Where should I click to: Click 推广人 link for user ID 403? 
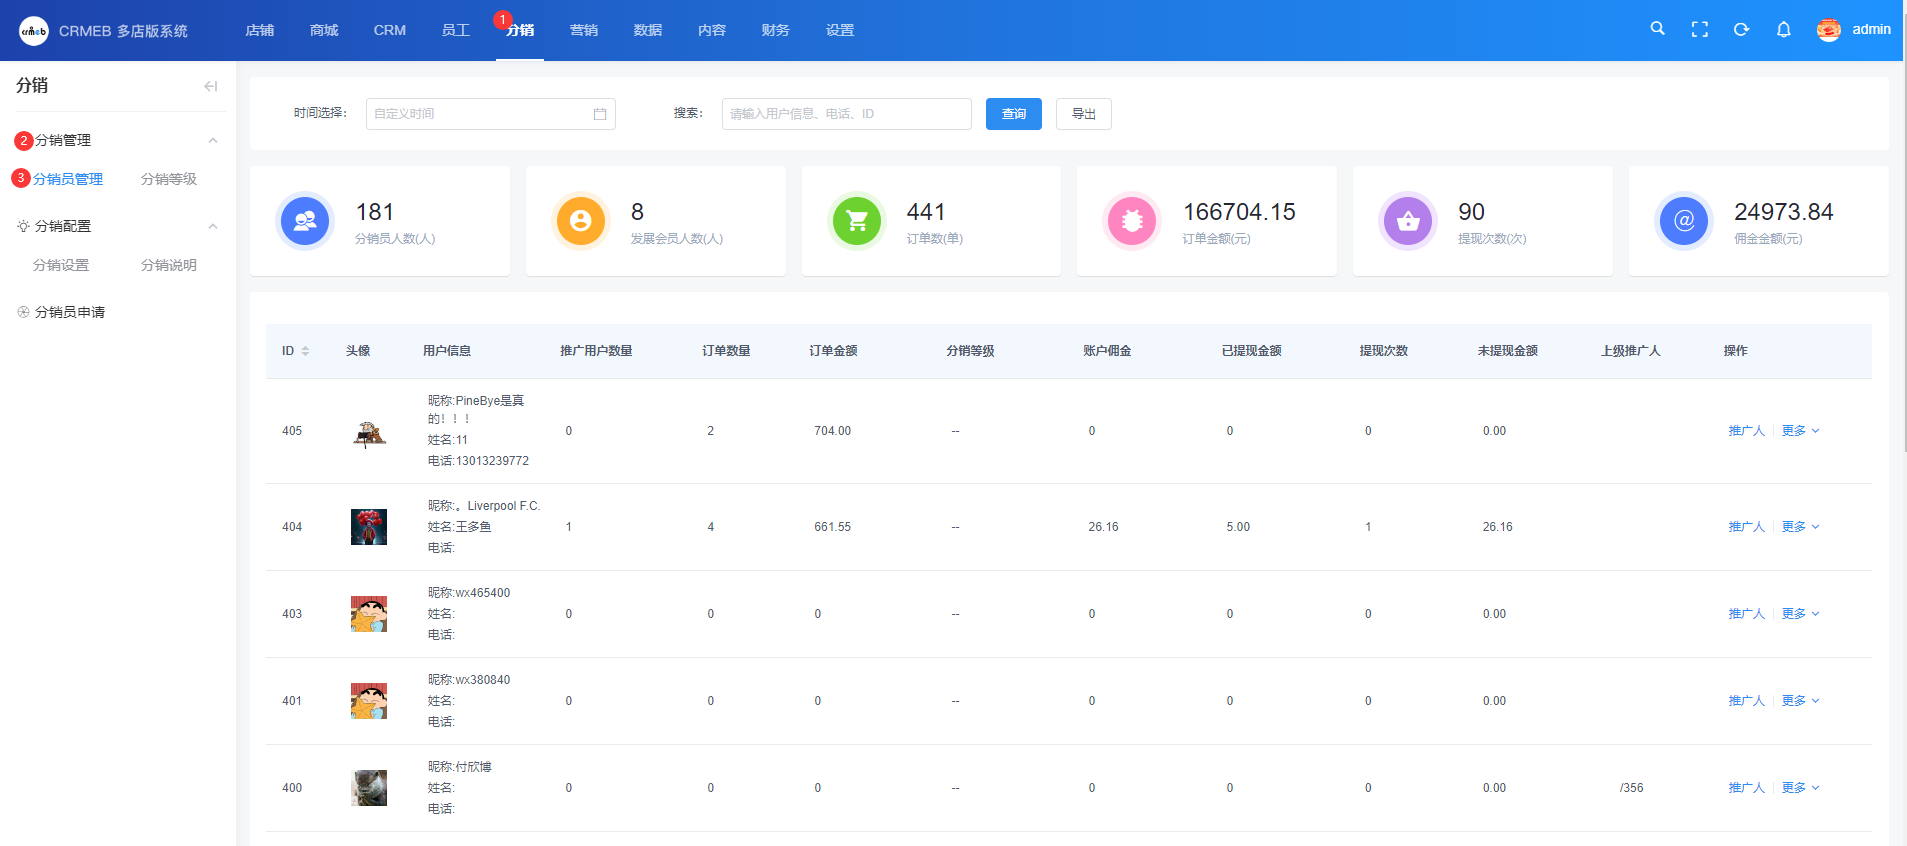1746,614
